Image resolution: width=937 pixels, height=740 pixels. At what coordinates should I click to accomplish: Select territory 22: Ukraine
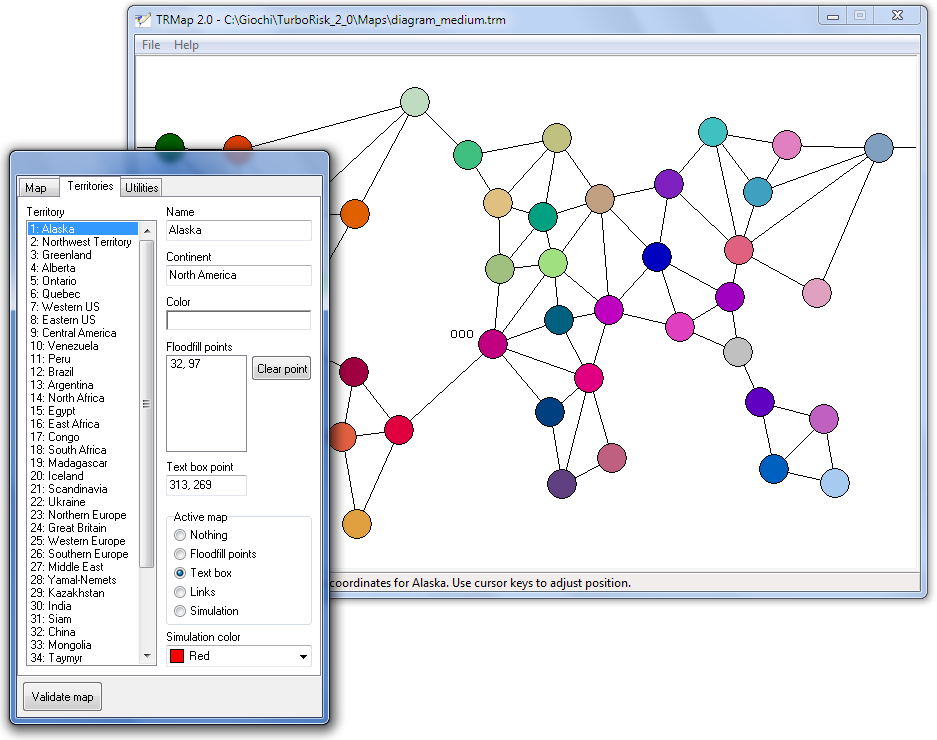83,502
